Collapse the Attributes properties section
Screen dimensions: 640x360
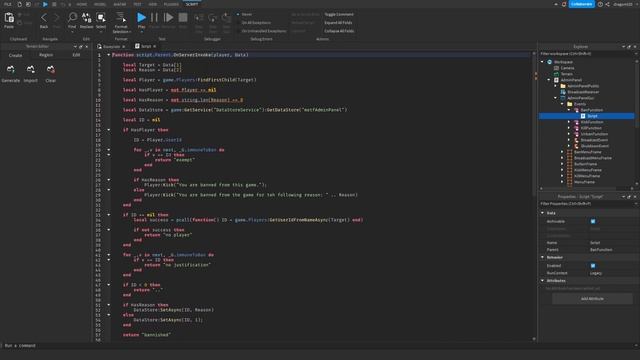coord(542,280)
